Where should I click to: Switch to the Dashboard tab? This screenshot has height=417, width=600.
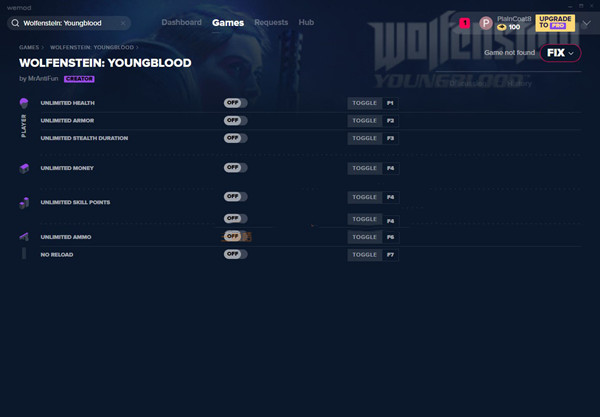click(x=181, y=22)
